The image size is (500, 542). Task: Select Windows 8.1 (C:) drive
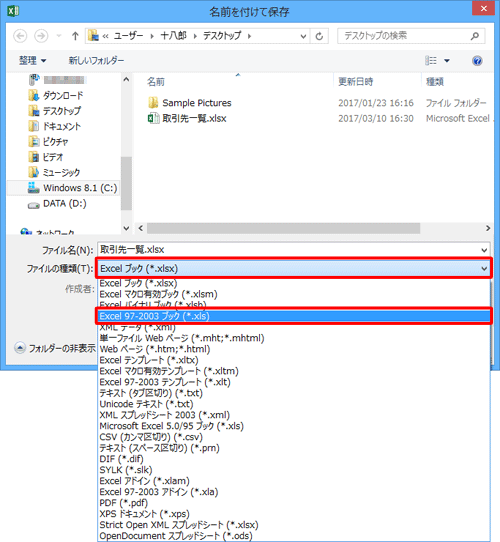tap(73, 188)
